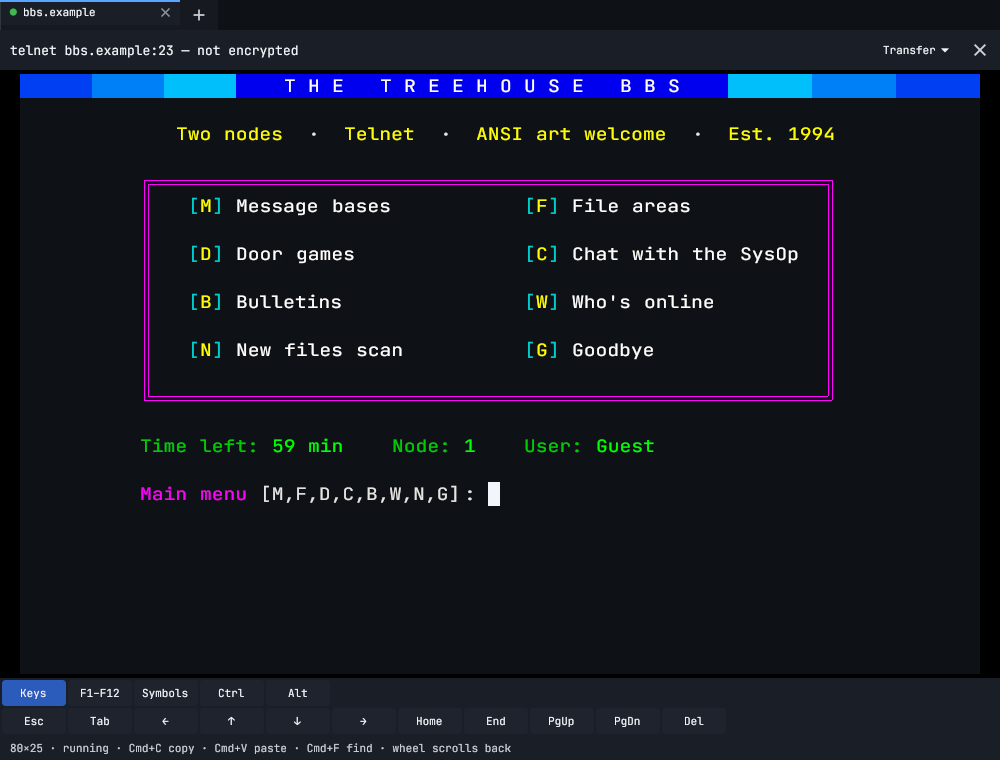Click the 'running' status indicator text
1000x760 pixels.
[85, 748]
